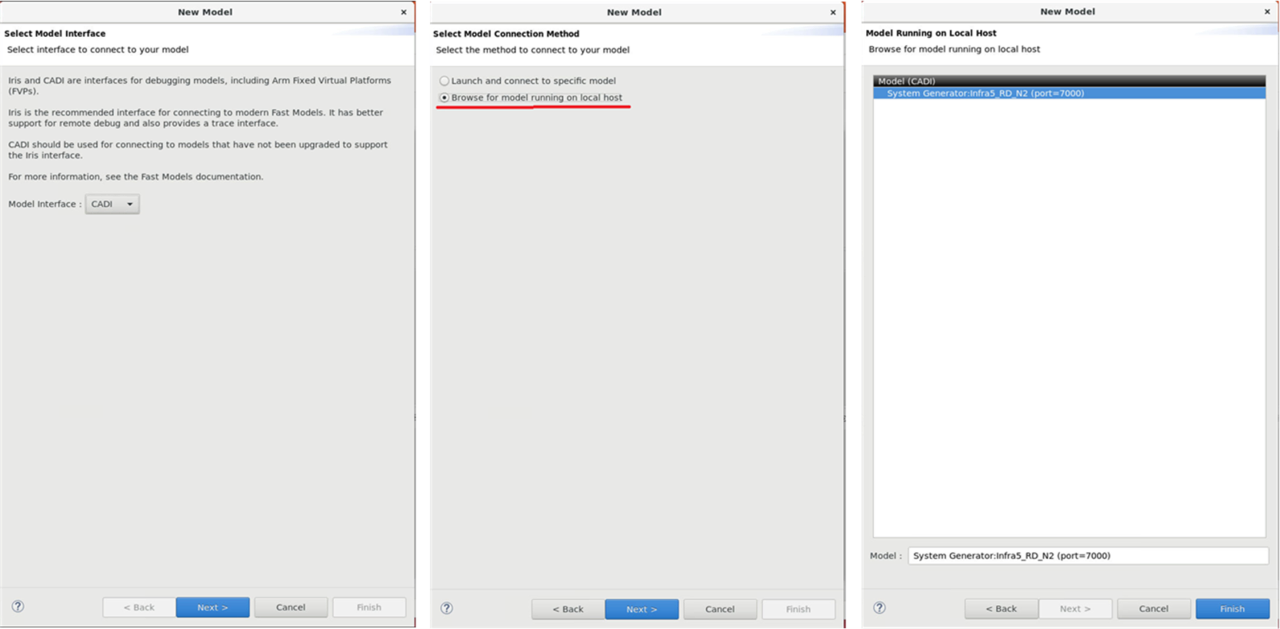Close the Select Model Interface dialog window
The width and height of the screenshot is (1280, 629).
point(404,12)
